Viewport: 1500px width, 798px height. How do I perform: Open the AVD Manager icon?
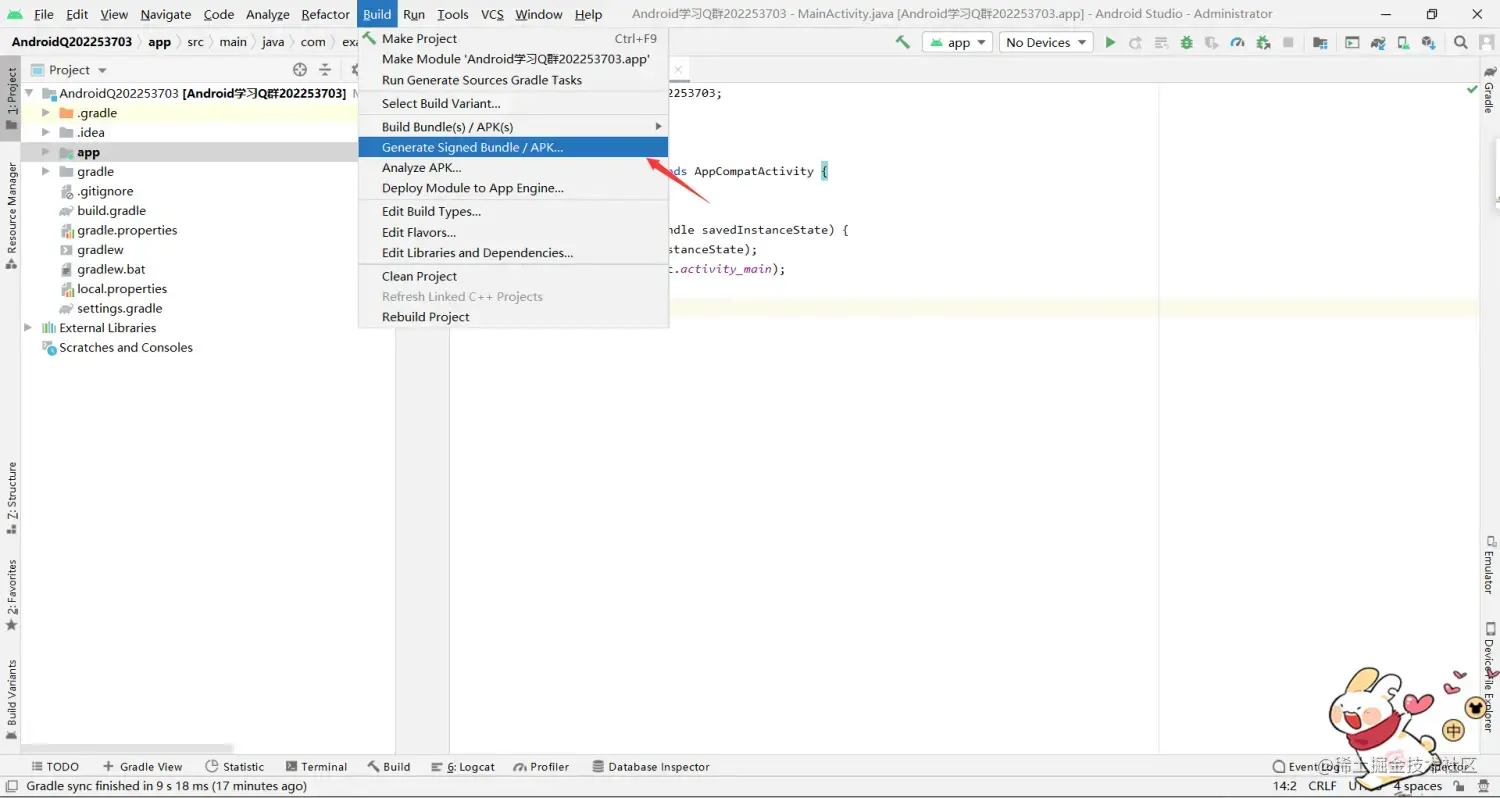point(1404,42)
